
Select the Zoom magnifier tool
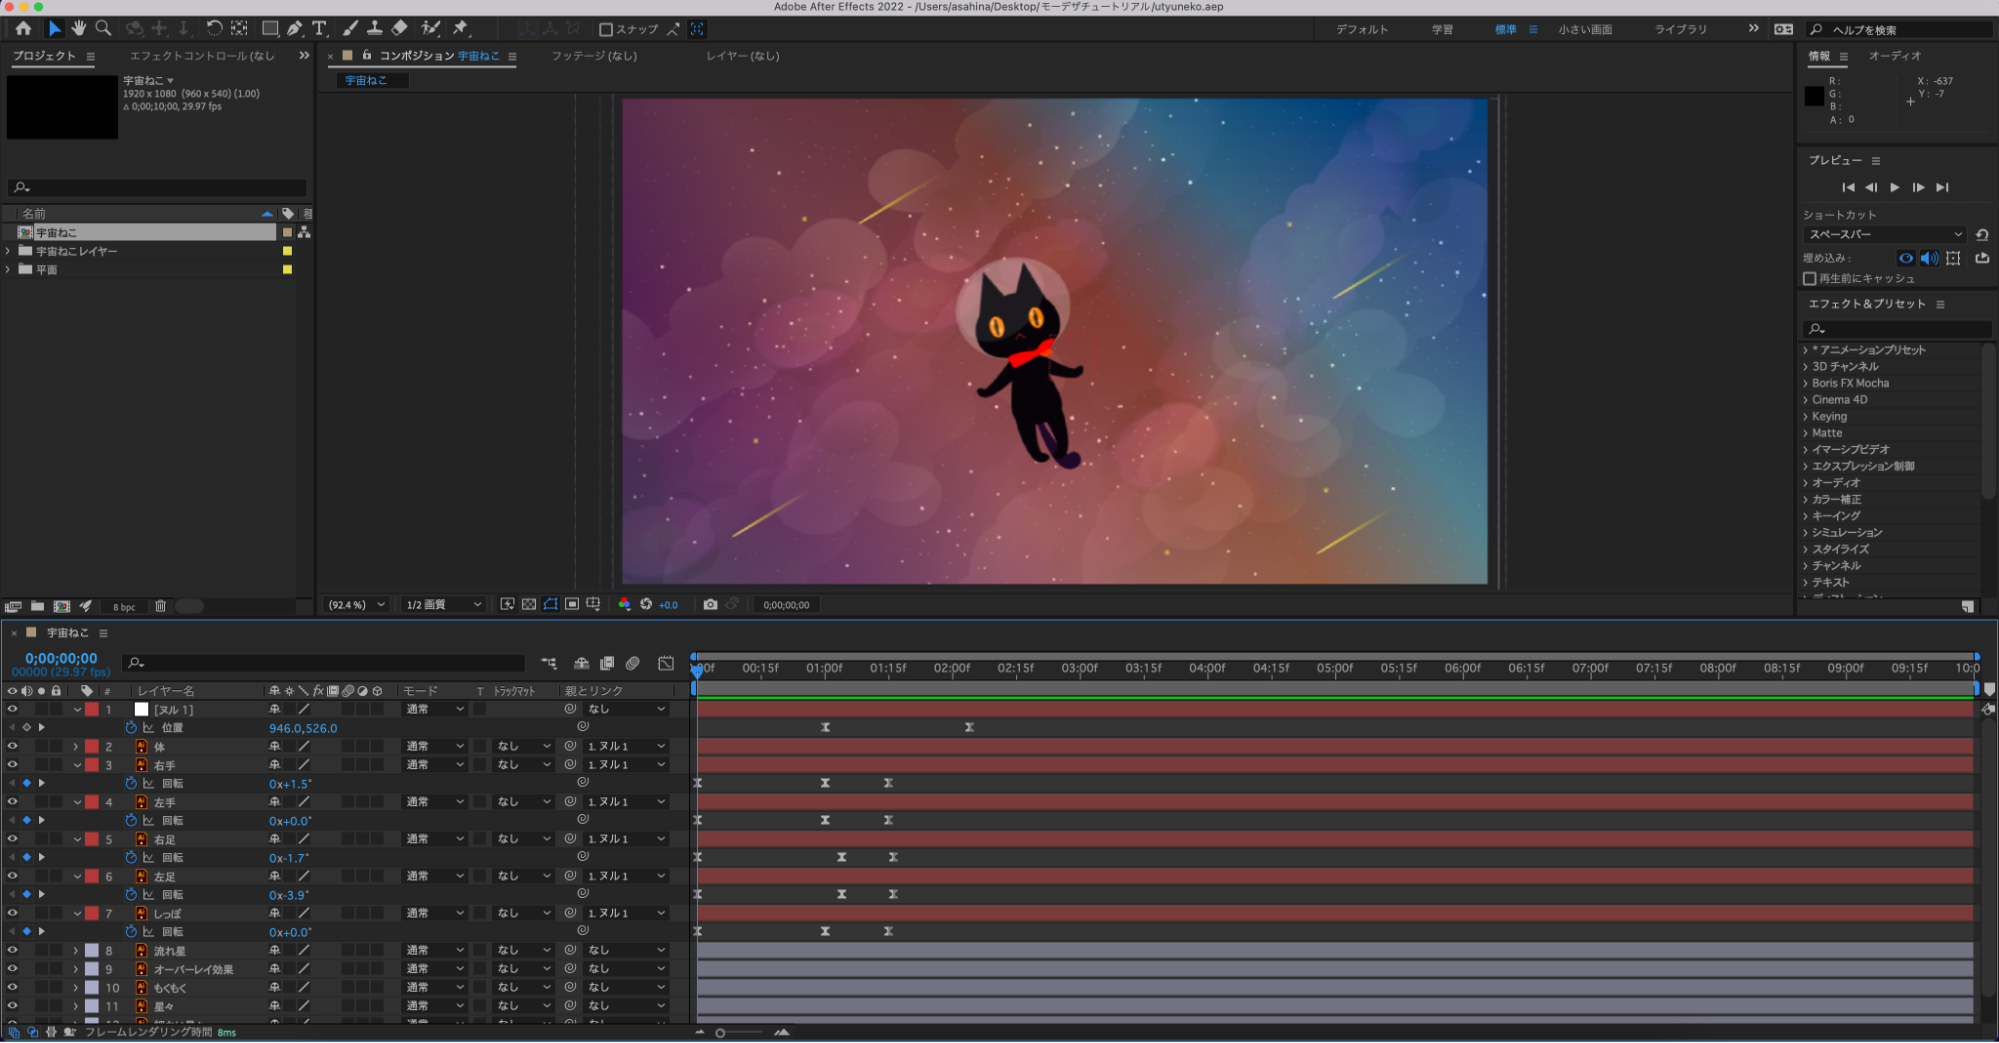103,28
